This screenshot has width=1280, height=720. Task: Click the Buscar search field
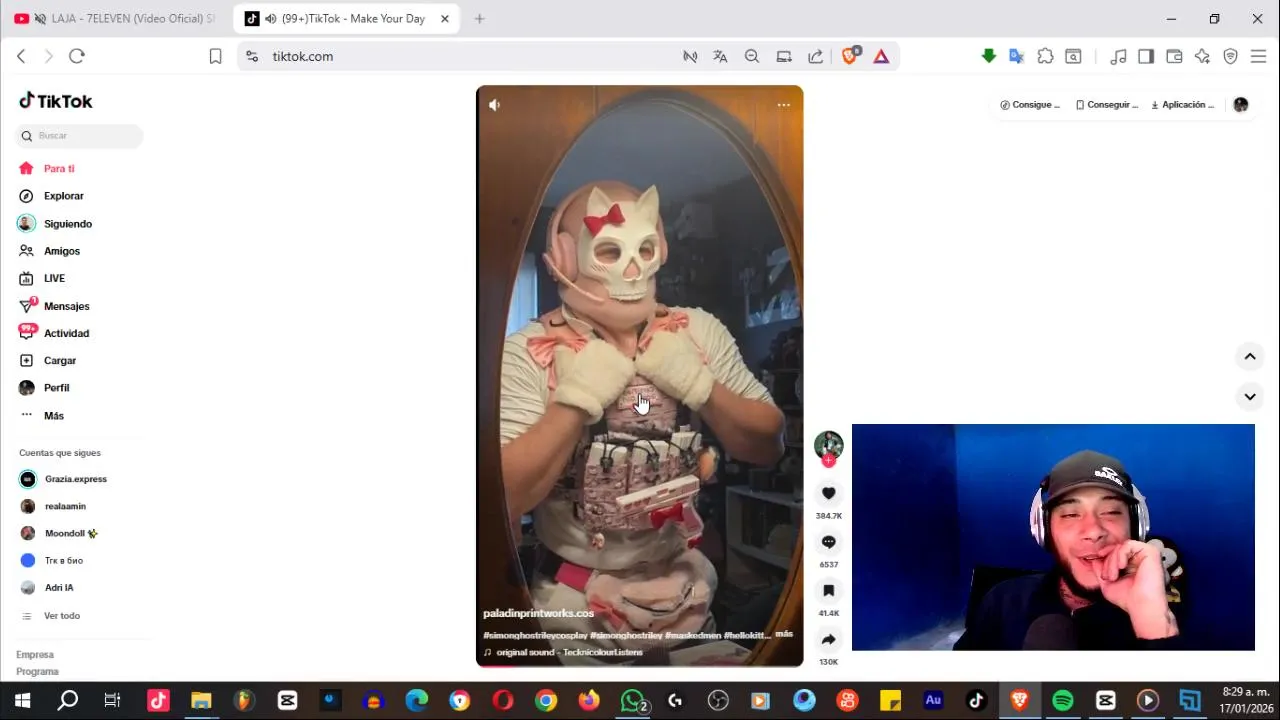[x=80, y=136]
